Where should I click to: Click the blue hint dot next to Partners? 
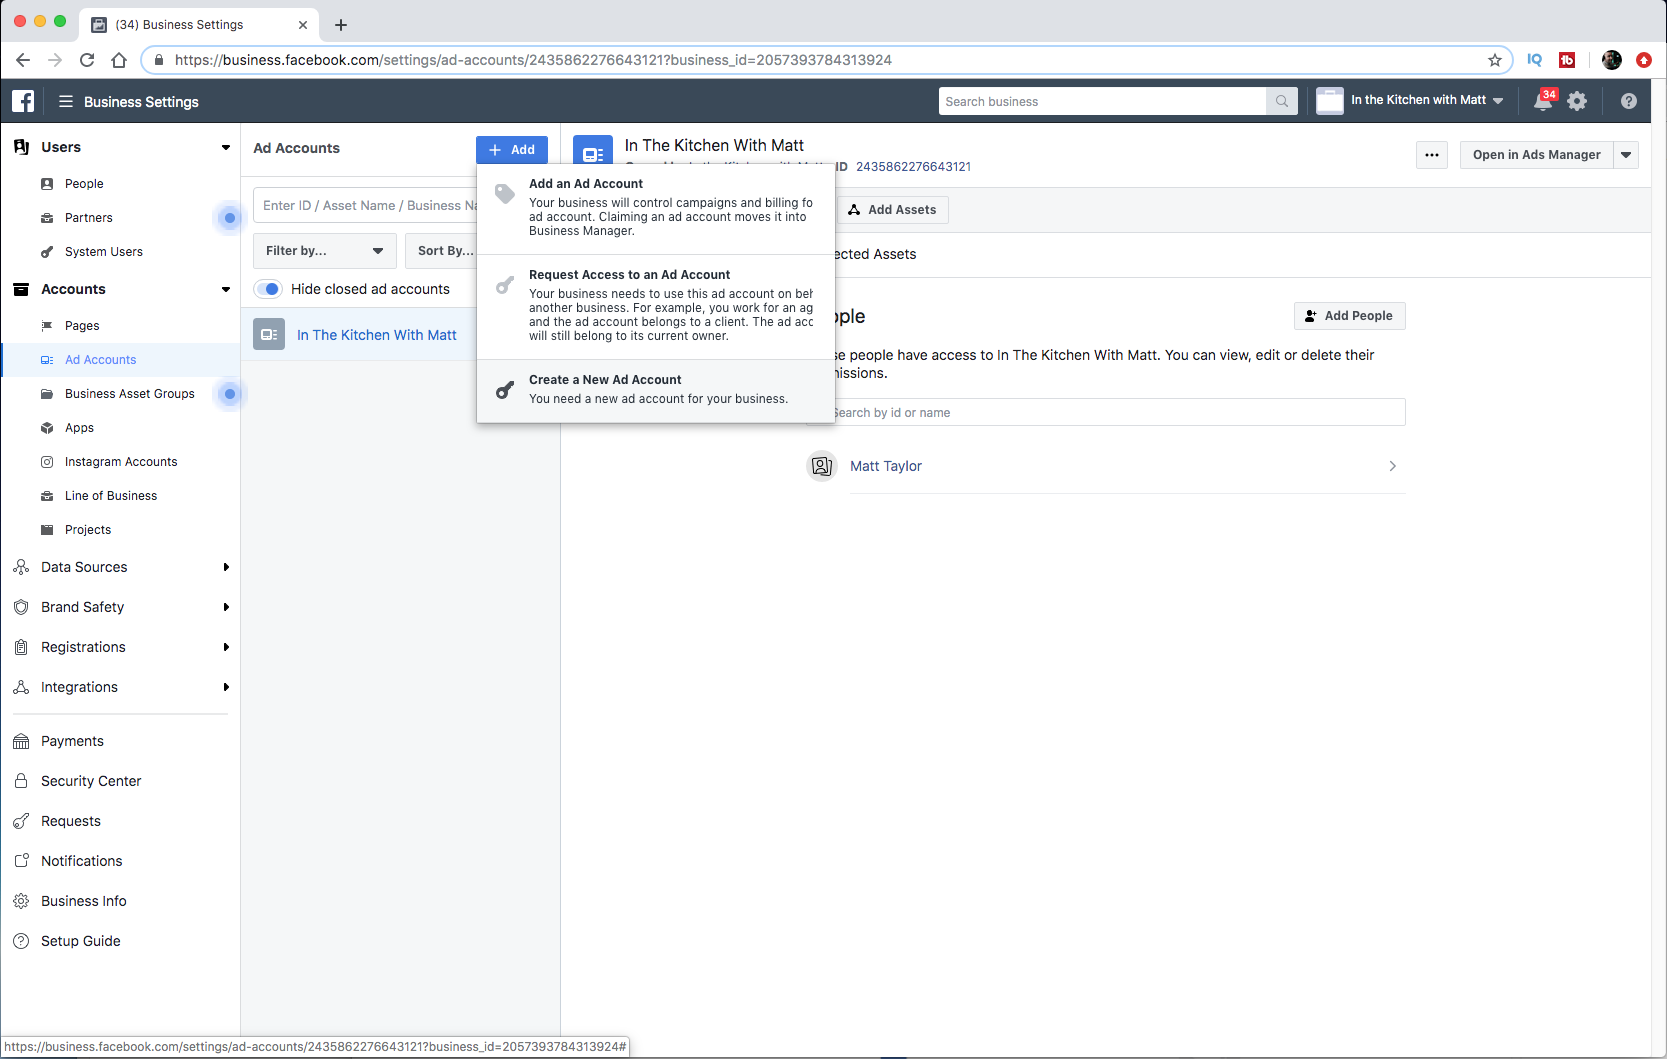[230, 218]
